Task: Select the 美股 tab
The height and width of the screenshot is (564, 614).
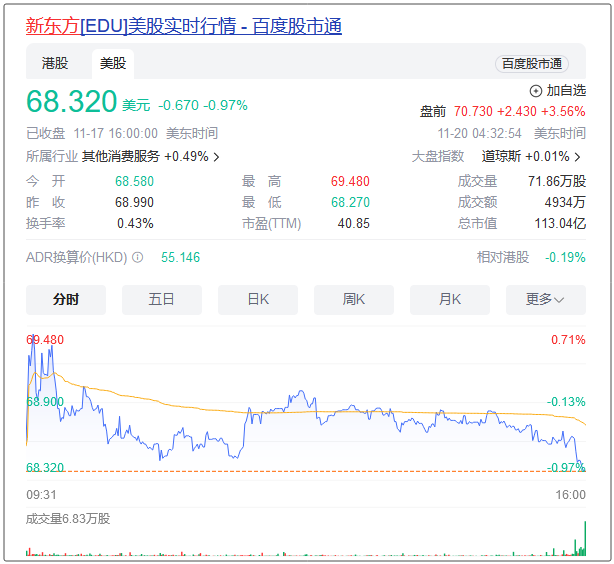Action: 113,63
